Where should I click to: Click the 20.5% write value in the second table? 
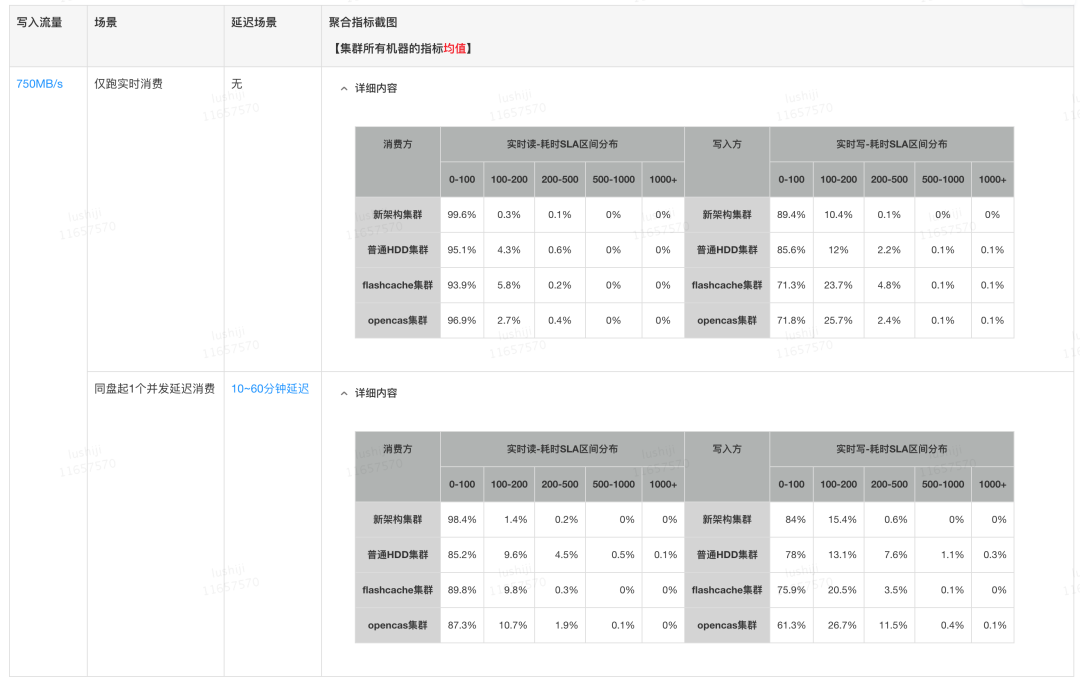pyautogui.click(x=842, y=590)
